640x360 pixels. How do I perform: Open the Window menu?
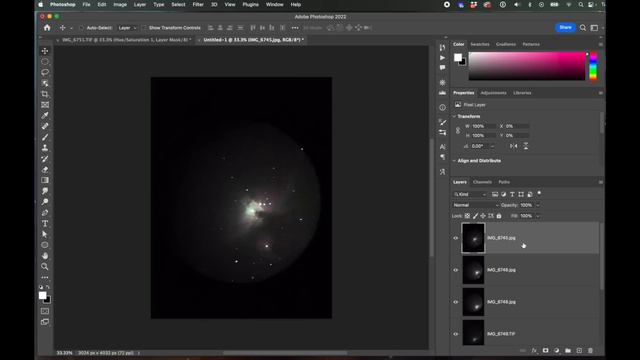[x=275, y=4]
